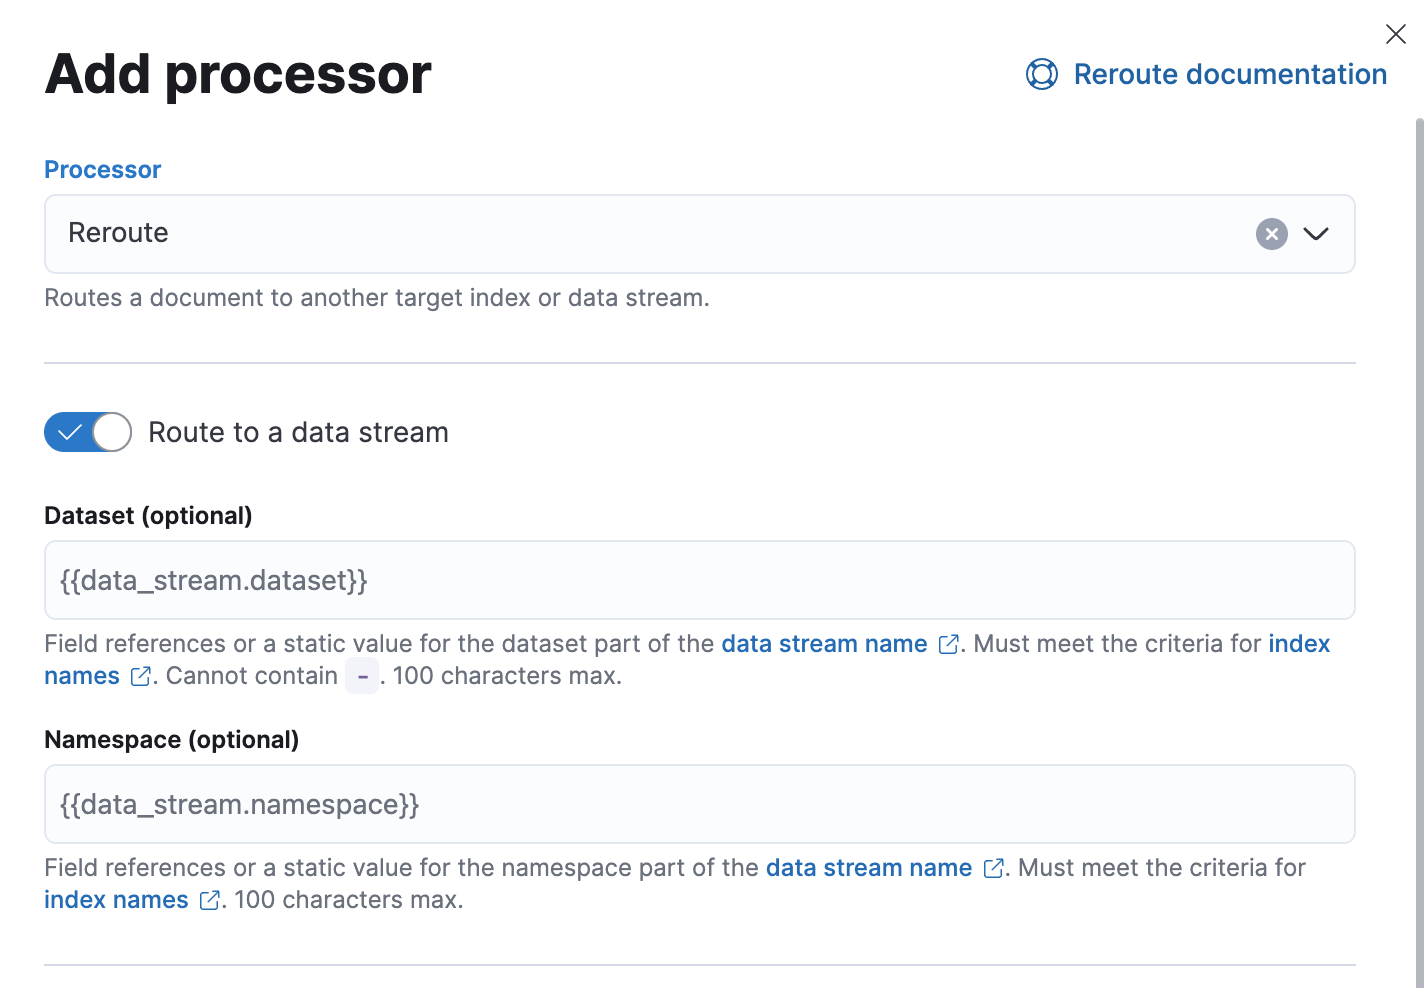The image size is (1428, 988).
Task: Click external link icon after namespace's data stream name
Action: pos(993,869)
